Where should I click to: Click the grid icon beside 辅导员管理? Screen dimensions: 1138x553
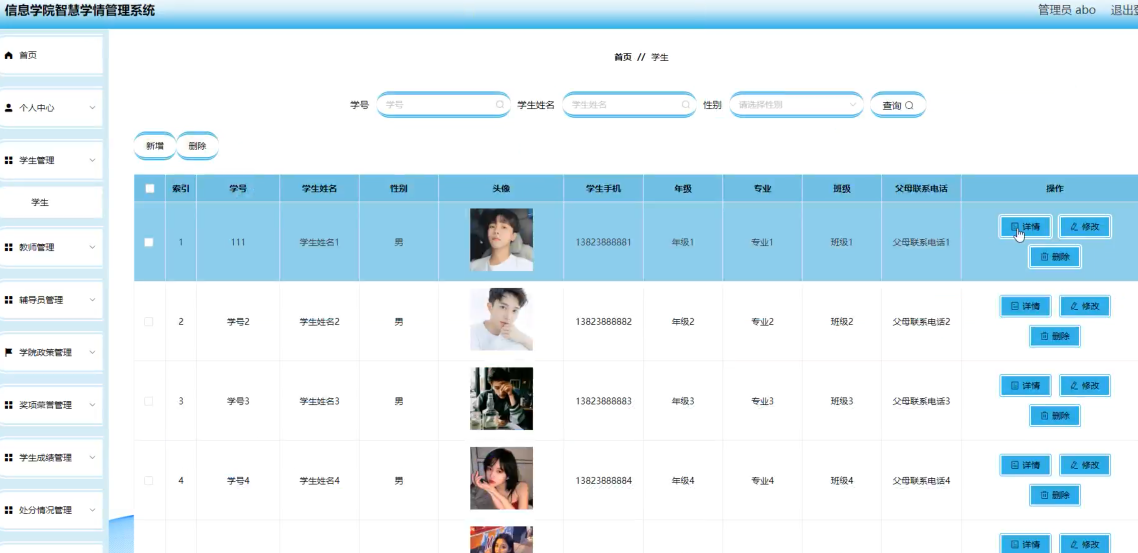pyautogui.click(x=9, y=300)
